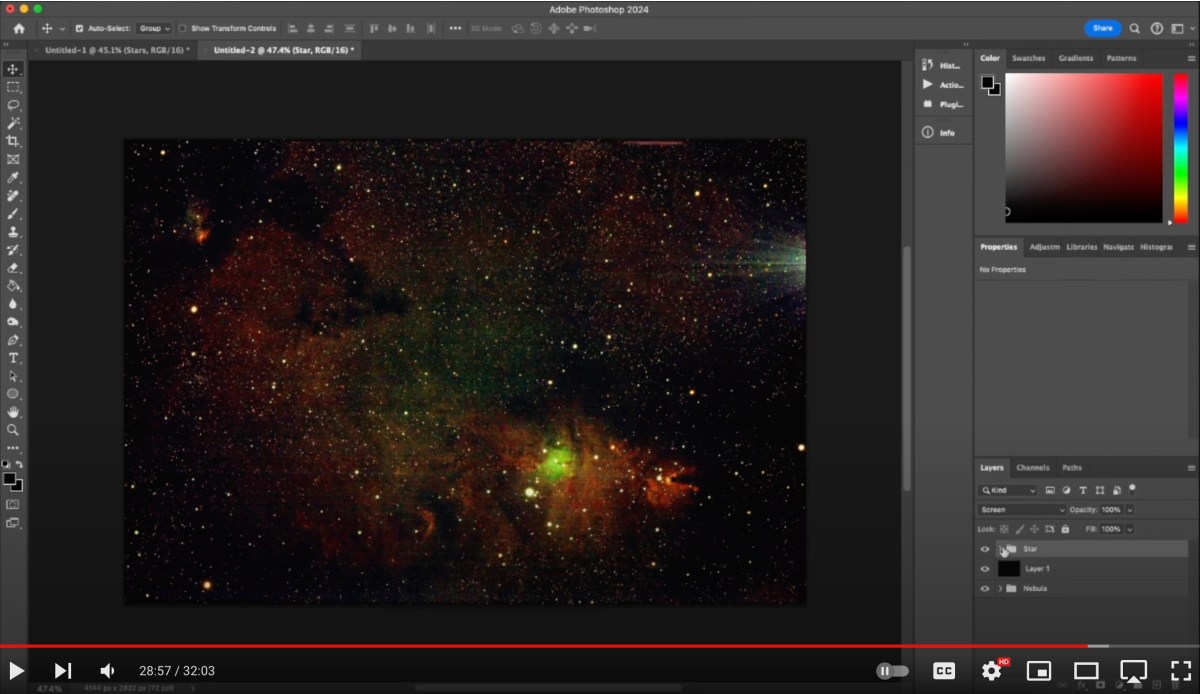Lock transparent pixels in Layers panel

tap(1004, 529)
